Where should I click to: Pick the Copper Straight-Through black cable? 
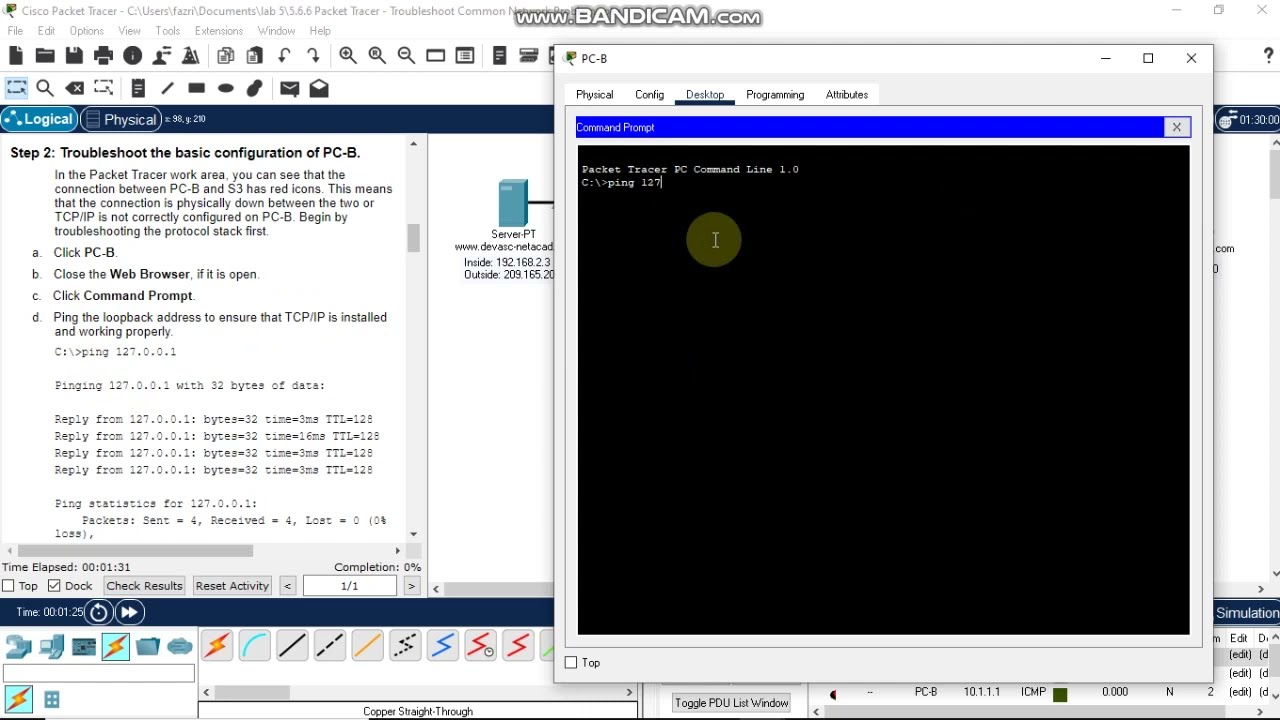(292, 646)
